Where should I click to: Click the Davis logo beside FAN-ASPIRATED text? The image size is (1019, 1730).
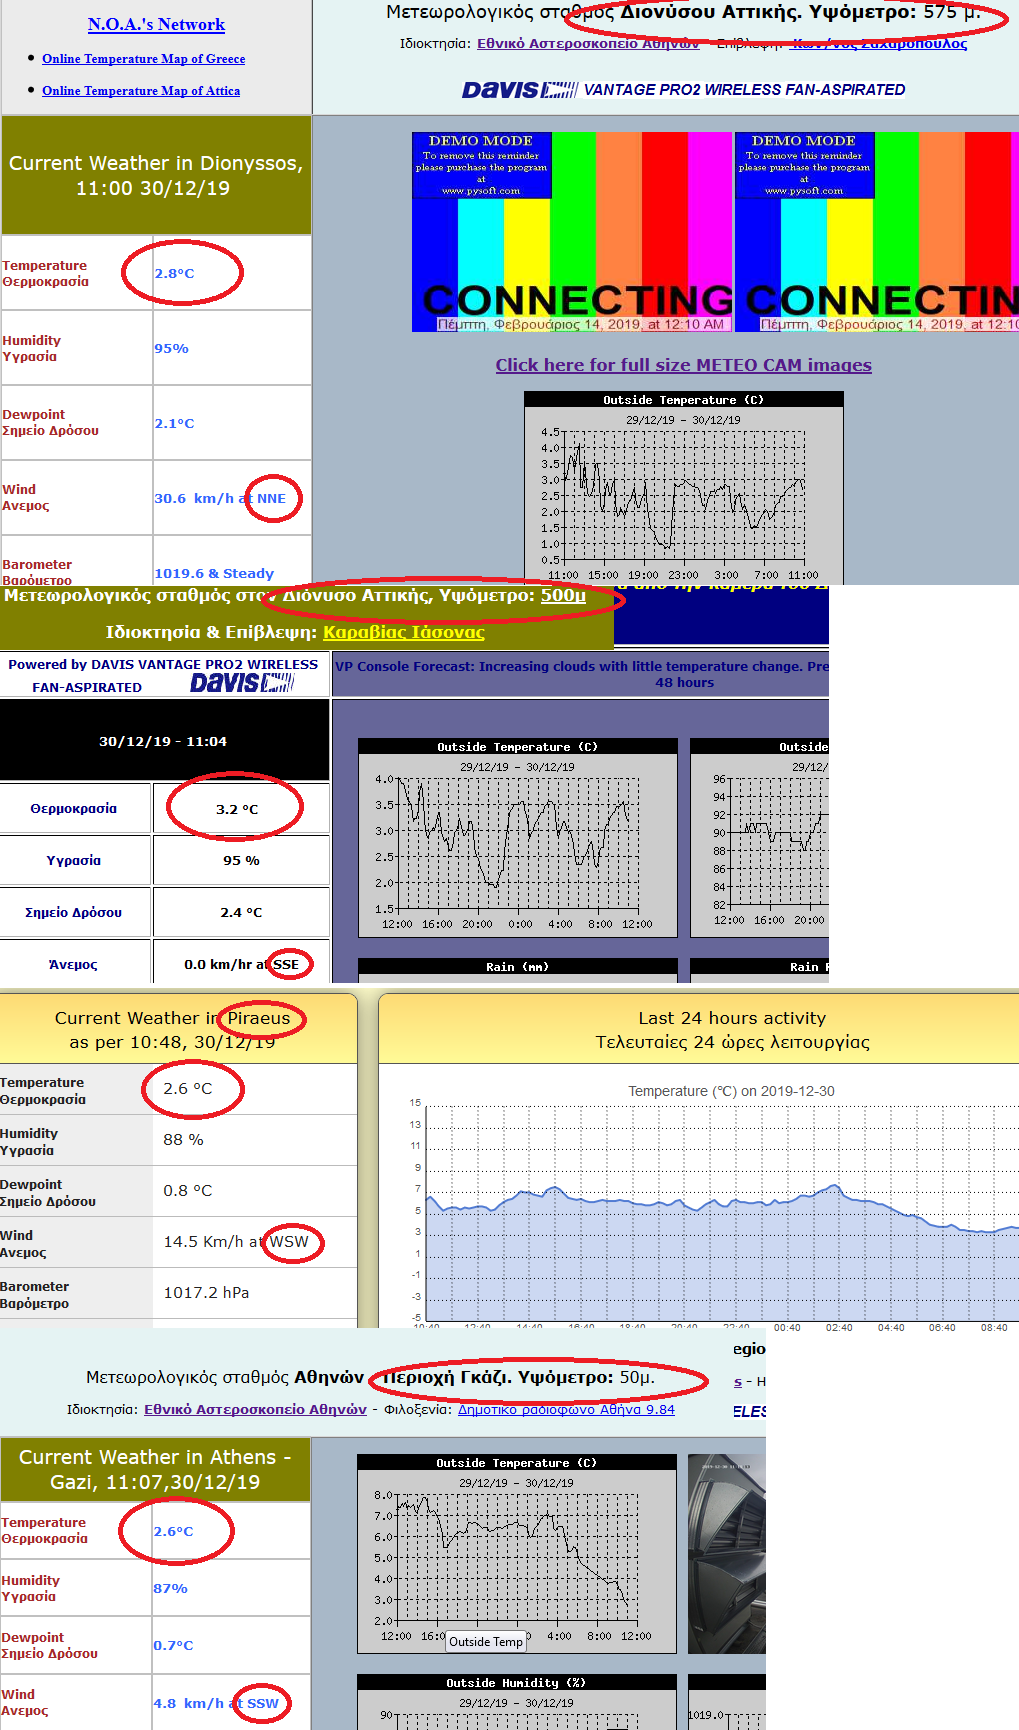(242, 683)
